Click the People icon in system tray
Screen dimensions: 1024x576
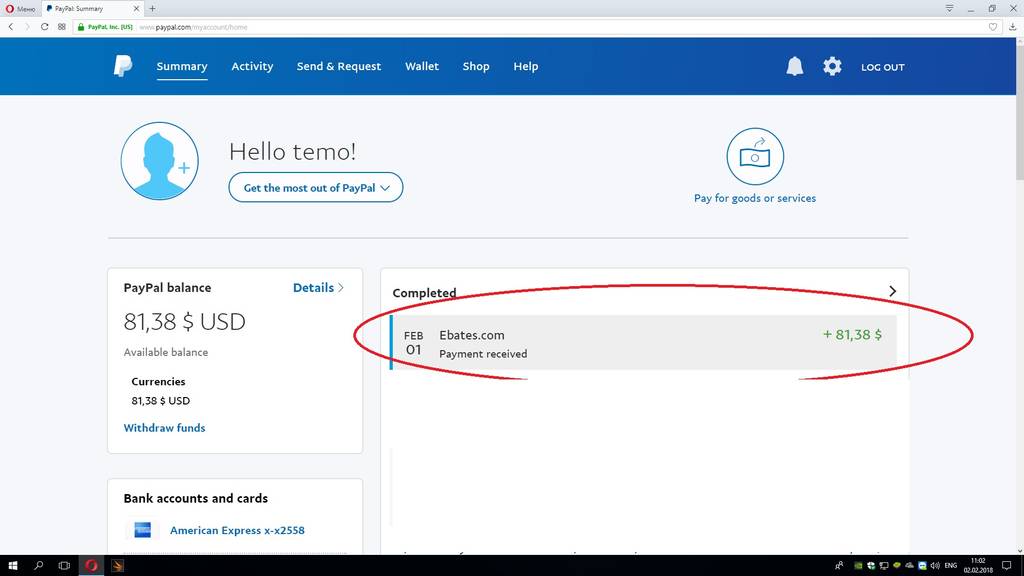(x=839, y=566)
